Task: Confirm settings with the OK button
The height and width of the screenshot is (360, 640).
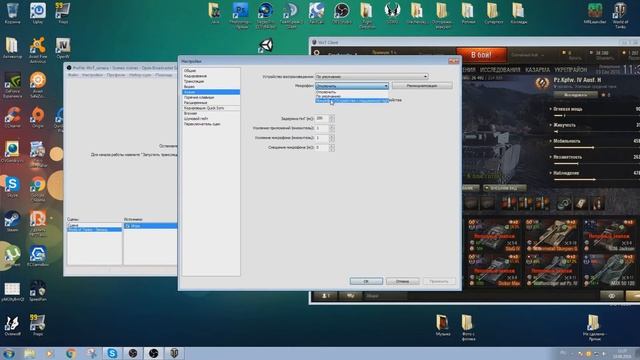Action: coord(366,281)
